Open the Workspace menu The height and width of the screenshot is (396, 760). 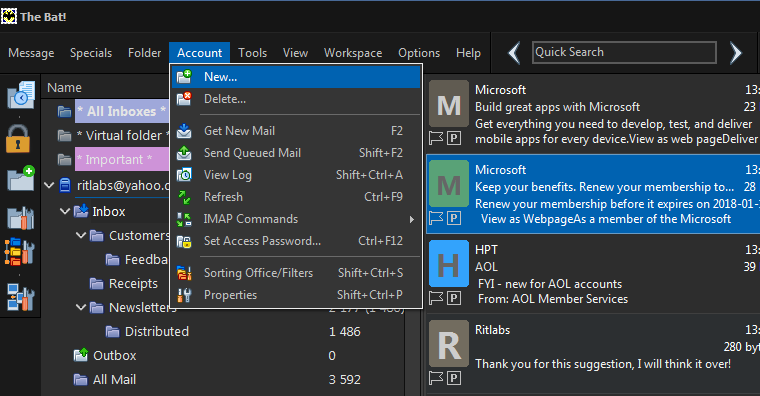353,53
